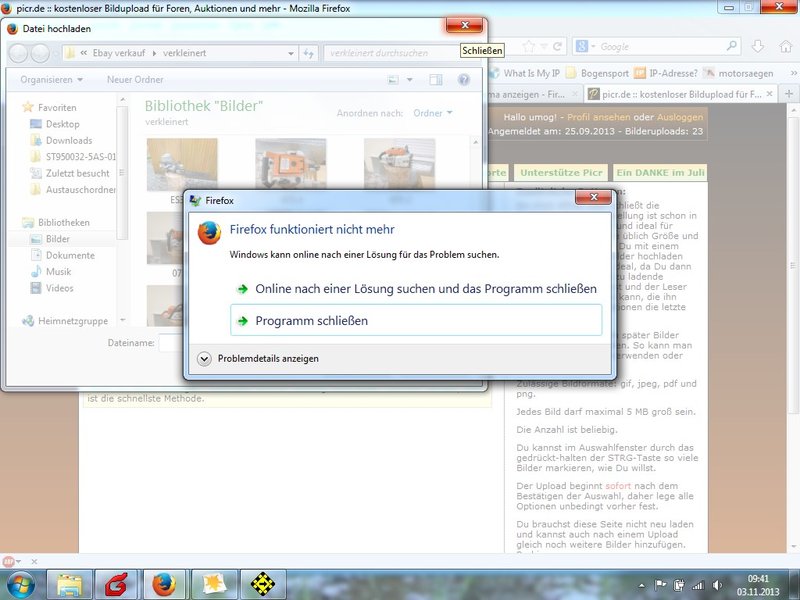Select 'Ebay verkauf' in breadcrumb
Image resolution: width=800 pixels, height=600 pixels.
(119, 53)
